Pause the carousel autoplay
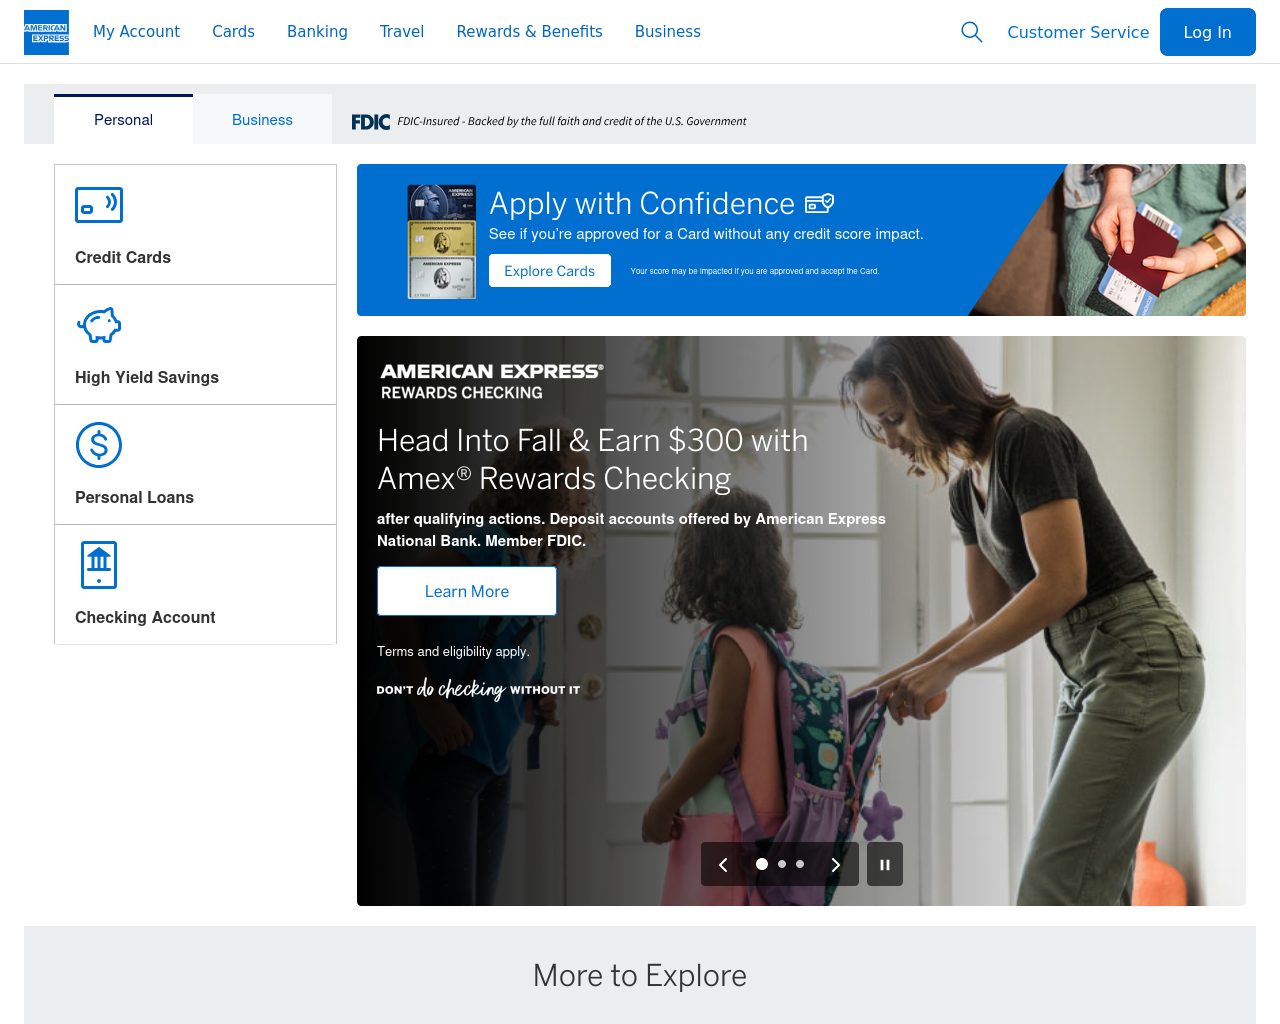 tap(885, 864)
